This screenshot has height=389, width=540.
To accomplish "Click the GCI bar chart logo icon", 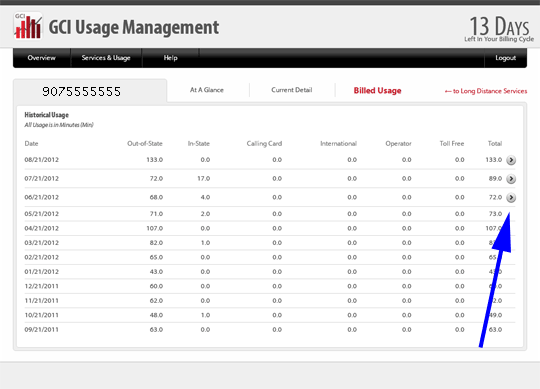I will tap(28, 26).
